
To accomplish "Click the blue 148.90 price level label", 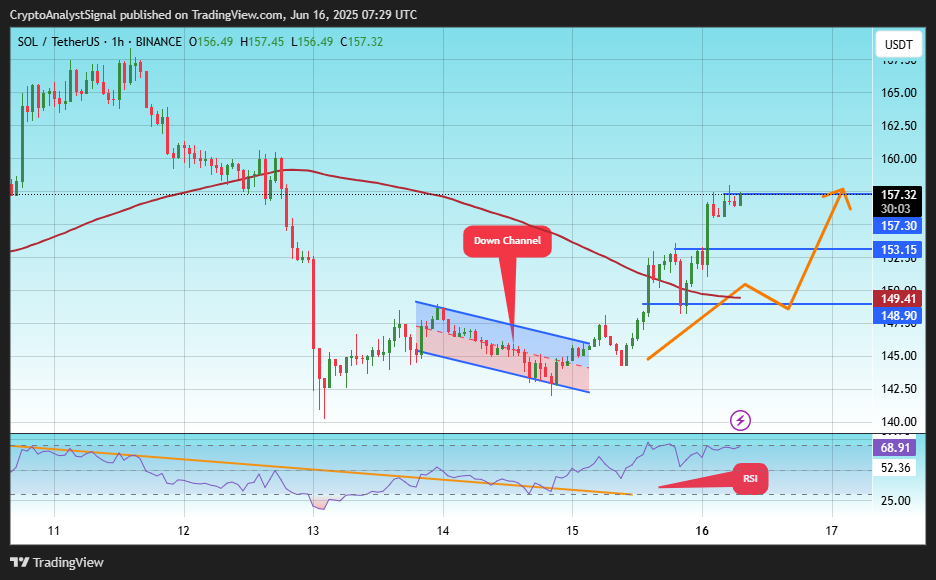I will (898, 316).
